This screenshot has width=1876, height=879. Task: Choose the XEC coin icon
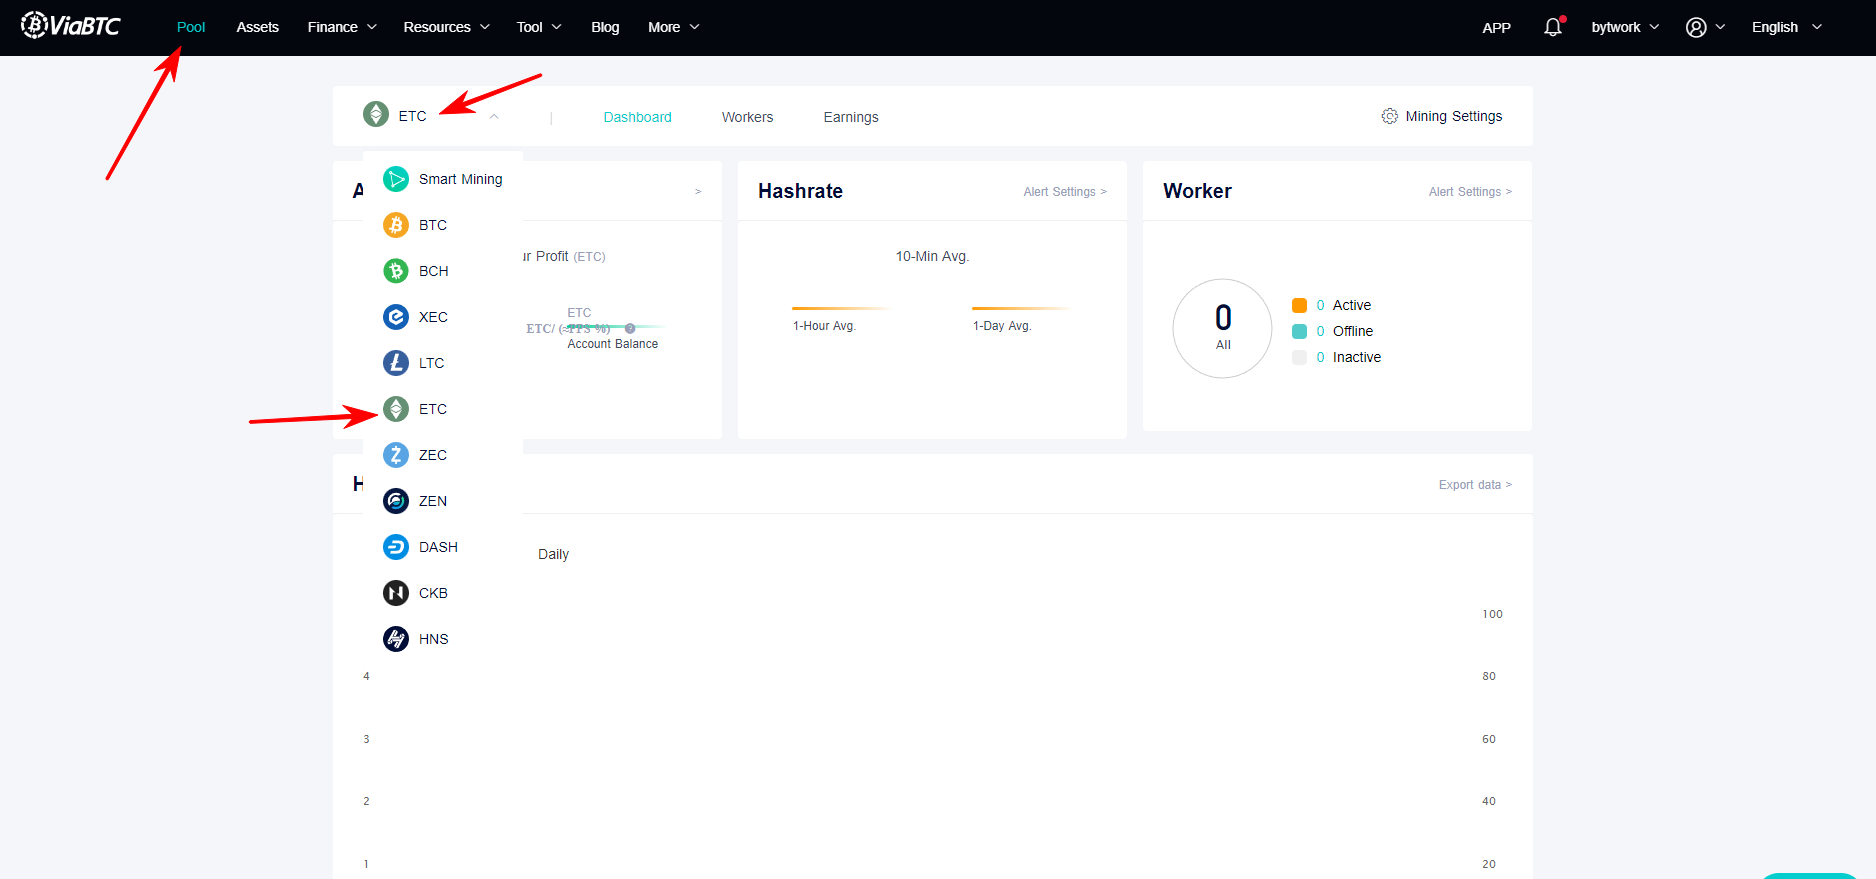click(396, 317)
